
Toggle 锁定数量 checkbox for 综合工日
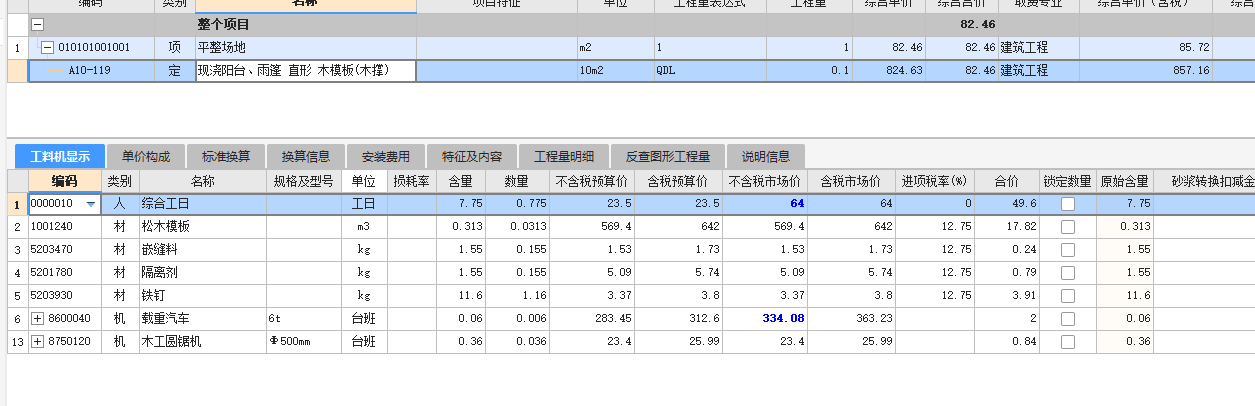coord(1068,203)
